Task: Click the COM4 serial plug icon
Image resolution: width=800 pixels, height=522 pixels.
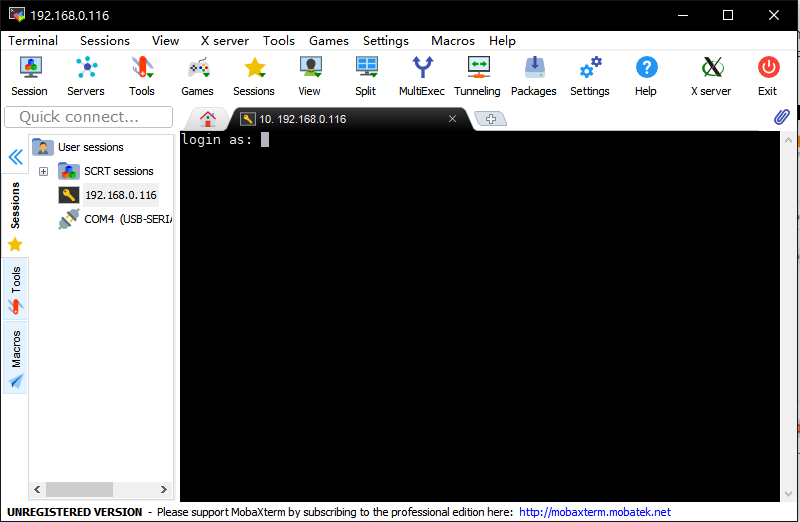Action: [x=68, y=219]
